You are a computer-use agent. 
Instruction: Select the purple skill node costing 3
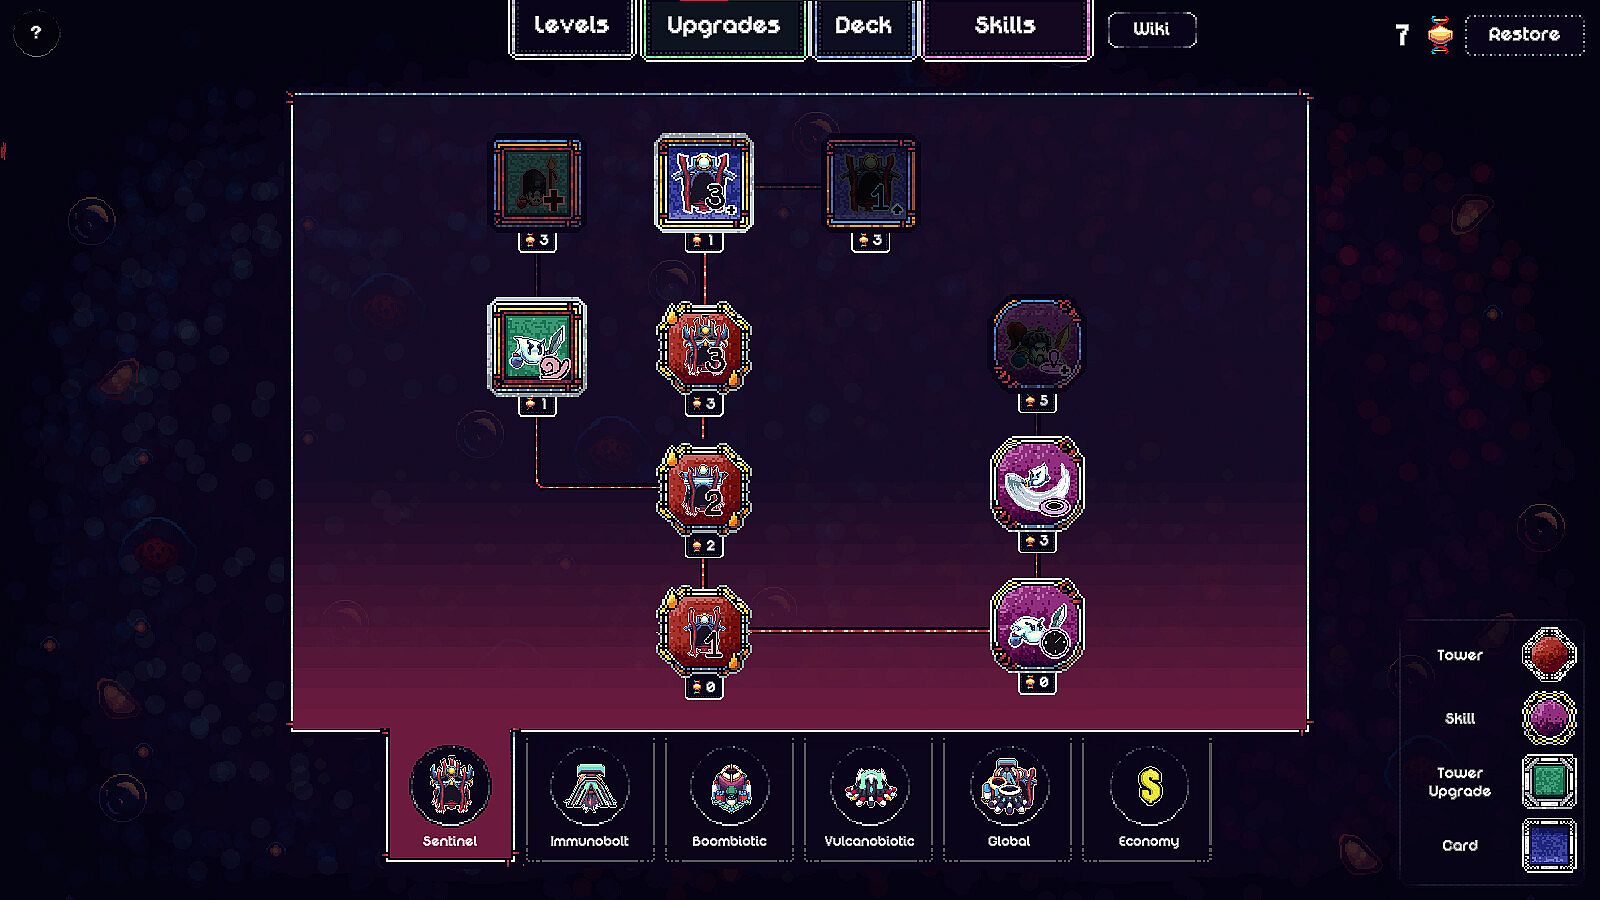point(1037,483)
